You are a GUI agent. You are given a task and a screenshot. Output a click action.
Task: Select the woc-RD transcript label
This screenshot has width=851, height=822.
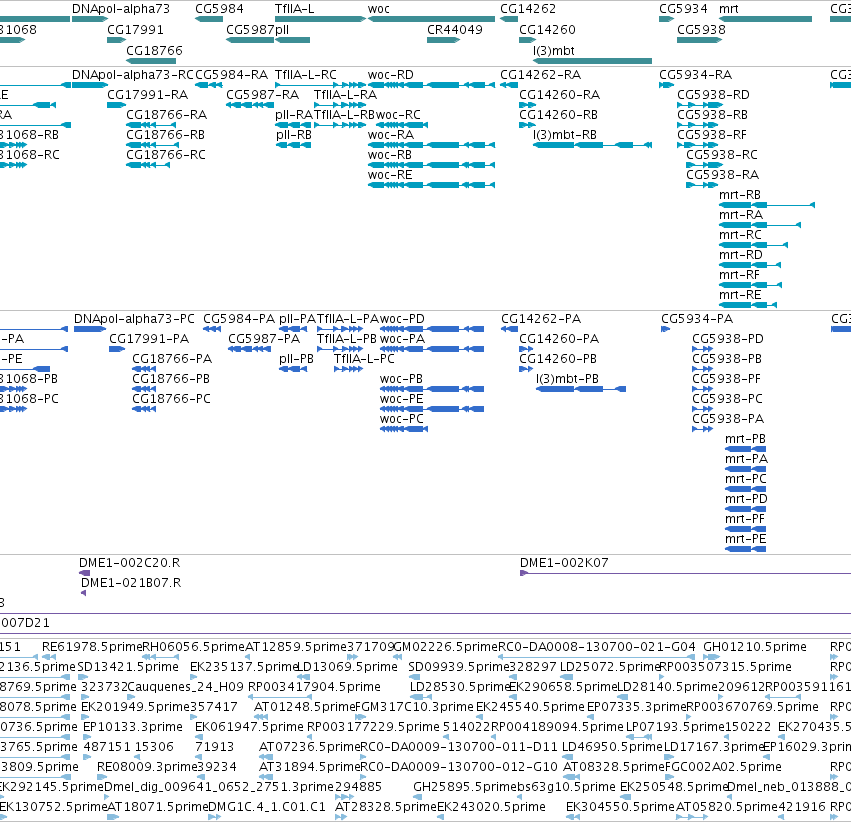[390, 74]
